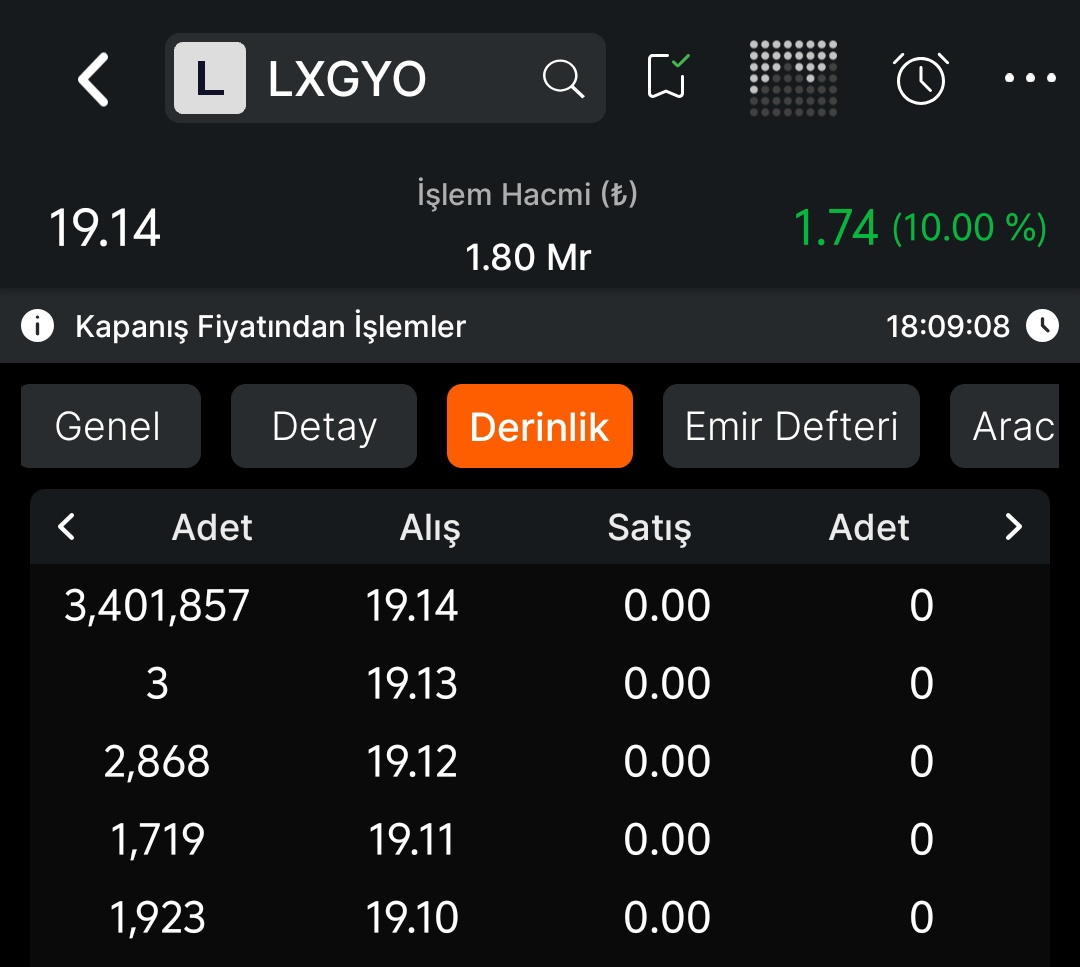Tap the Satış column header
The width and height of the screenshot is (1080, 967).
[649, 528]
